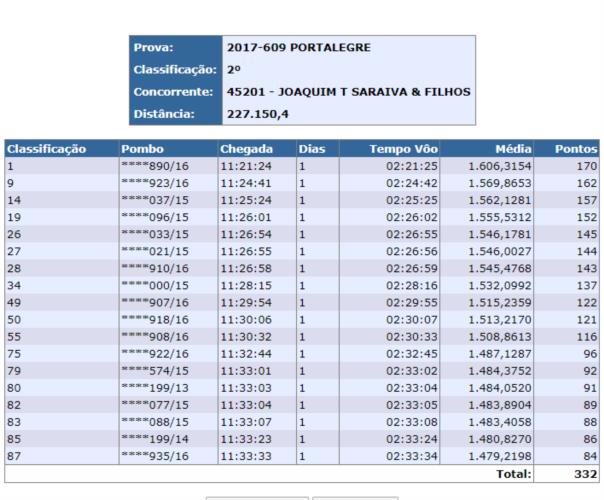Click the Pombo column header
Screen dimensions: 604x500
142,149
